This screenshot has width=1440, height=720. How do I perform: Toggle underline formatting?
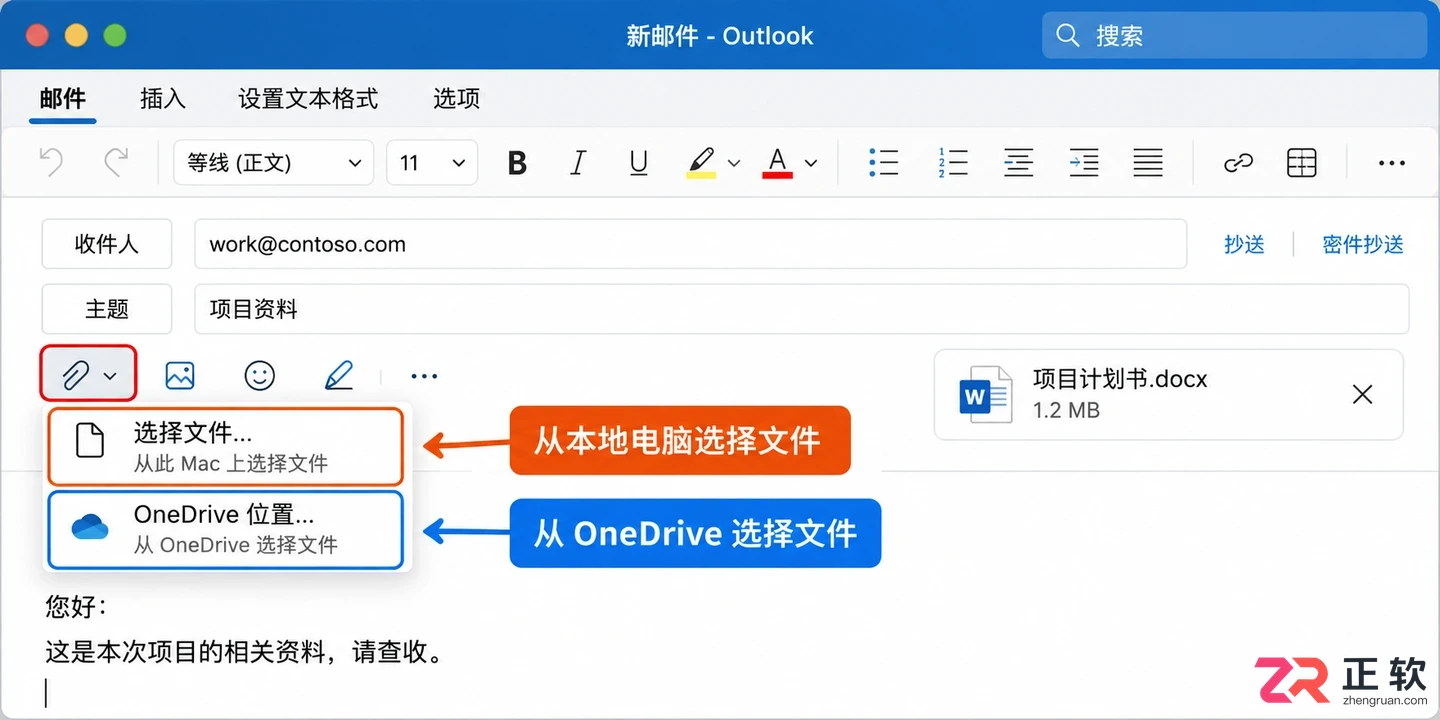click(639, 163)
